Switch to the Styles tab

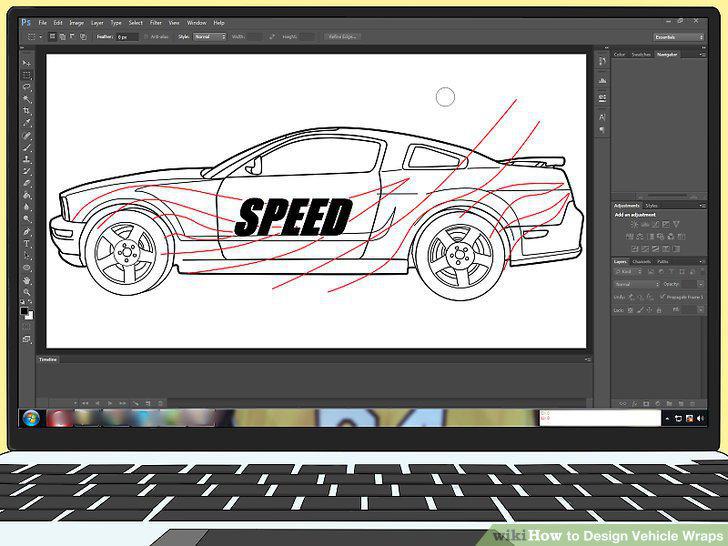651,205
